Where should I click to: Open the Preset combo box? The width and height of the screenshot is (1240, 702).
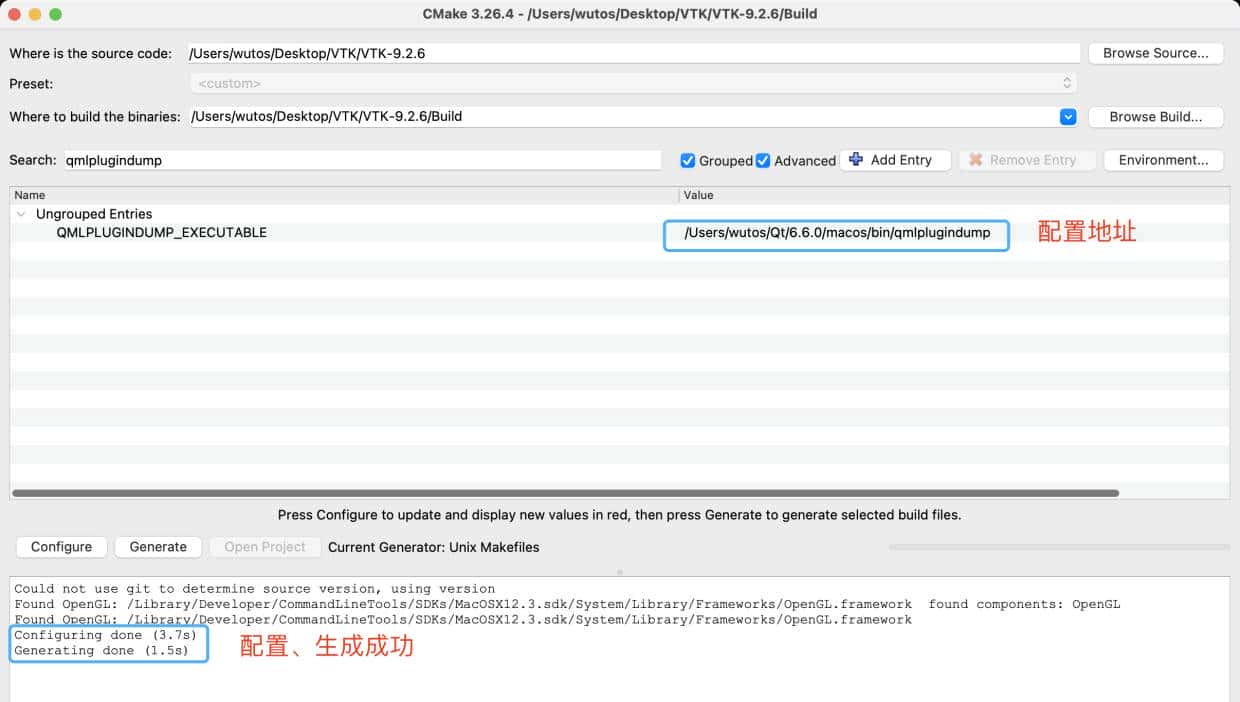(x=630, y=84)
